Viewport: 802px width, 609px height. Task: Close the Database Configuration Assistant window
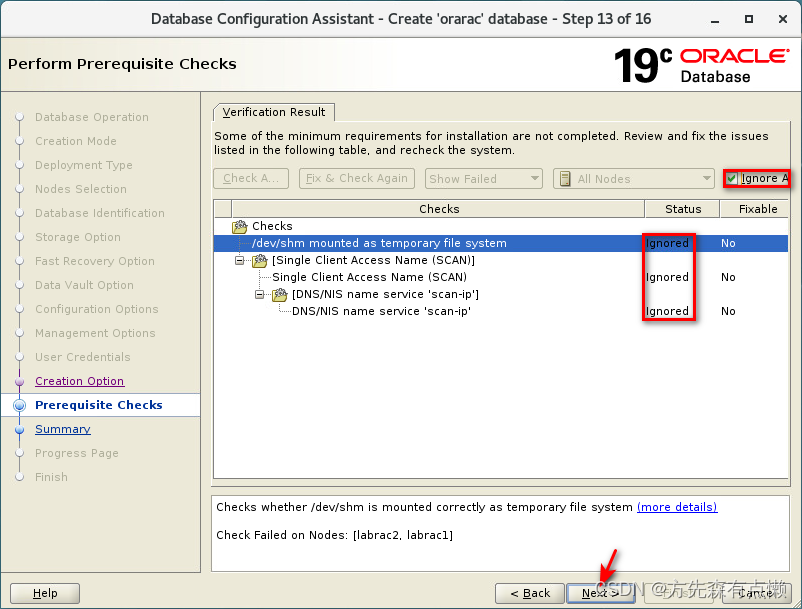pos(783,19)
